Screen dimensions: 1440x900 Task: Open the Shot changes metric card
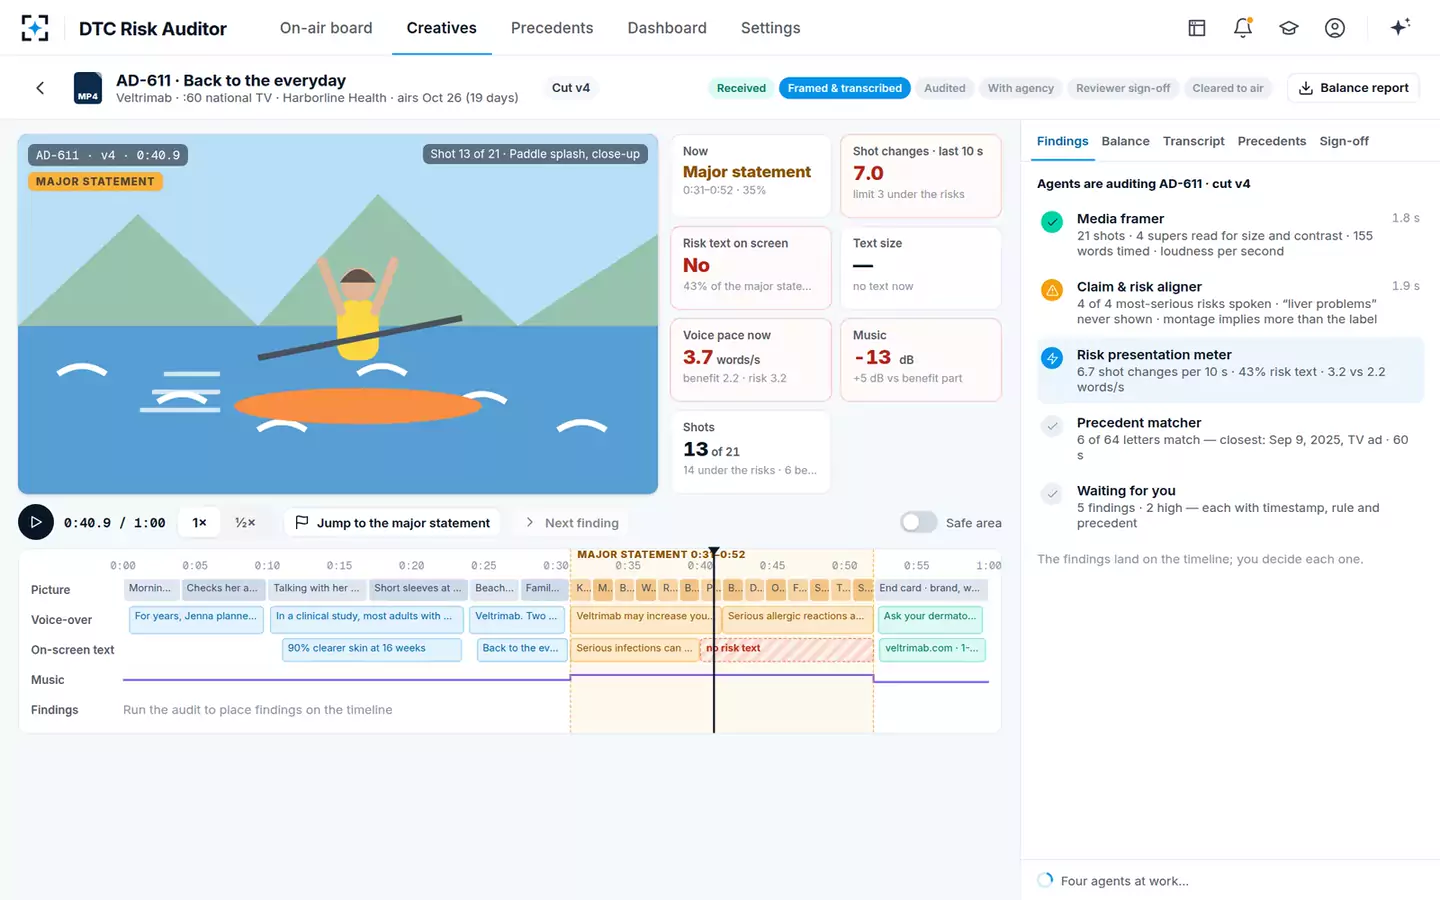click(x=921, y=176)
